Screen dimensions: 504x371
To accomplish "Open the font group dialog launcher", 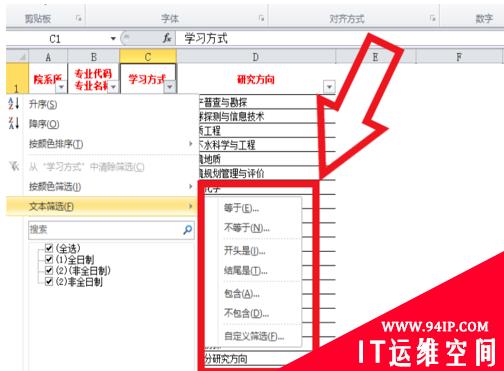I will (262, 18).
